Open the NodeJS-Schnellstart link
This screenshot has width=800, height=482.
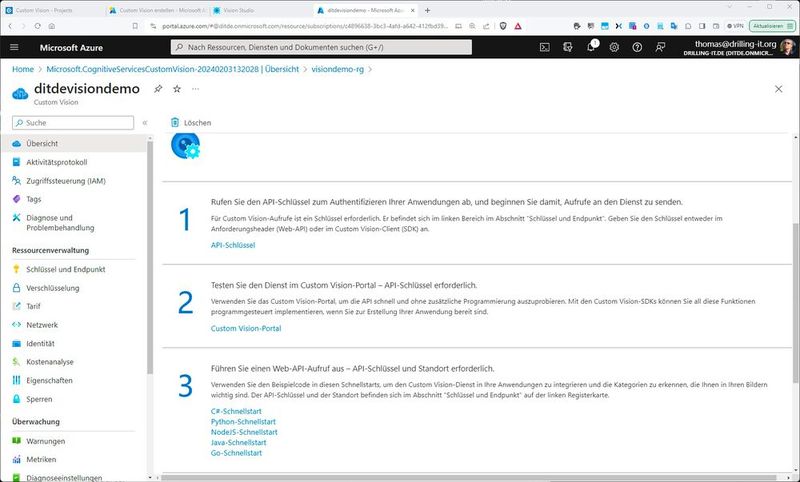click(x=244, y=432)
